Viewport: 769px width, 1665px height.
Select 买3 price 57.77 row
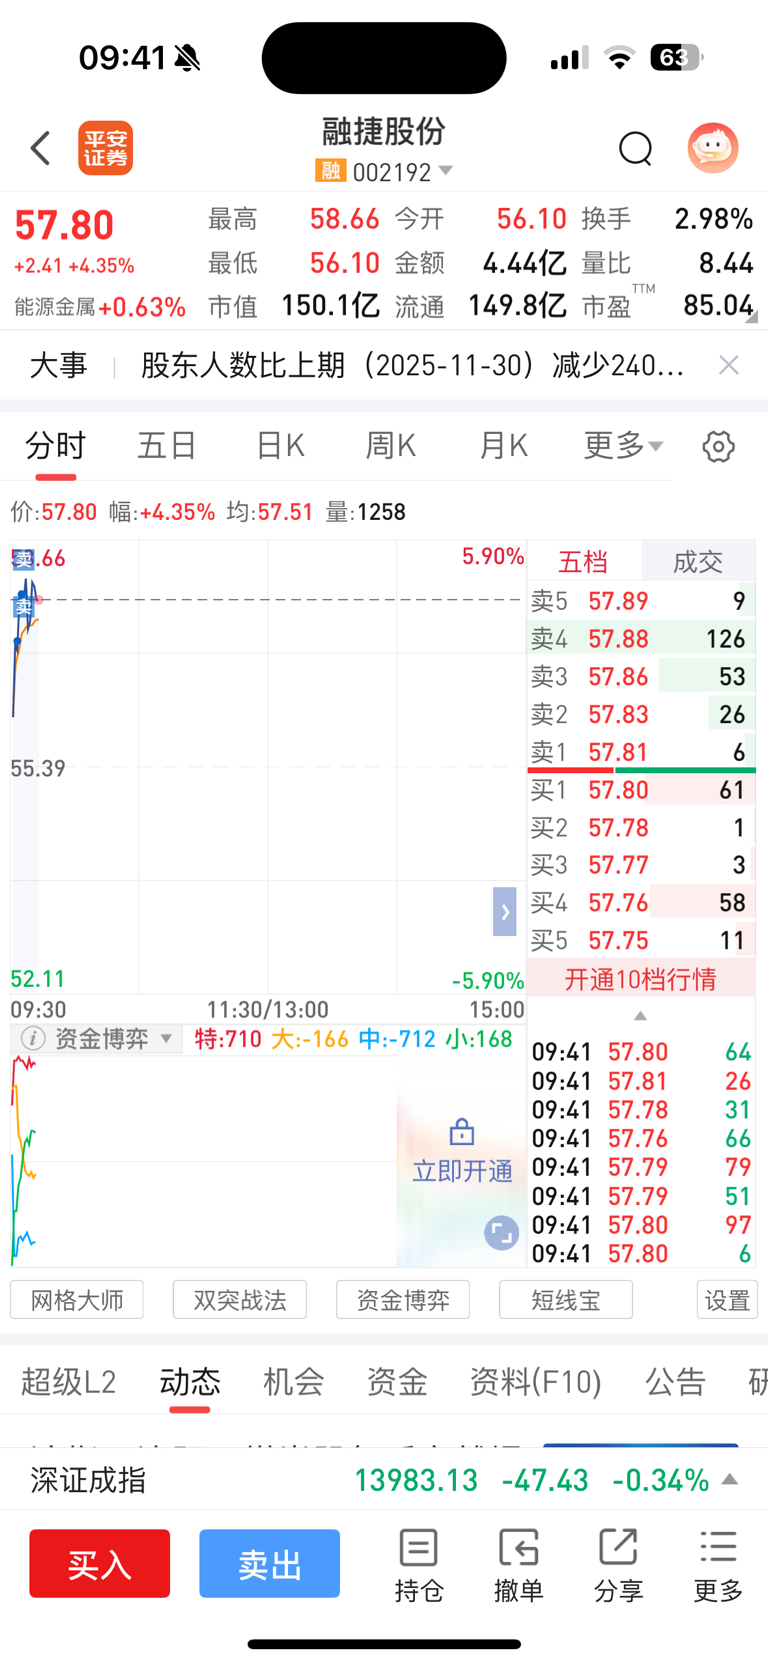[641, 865]
